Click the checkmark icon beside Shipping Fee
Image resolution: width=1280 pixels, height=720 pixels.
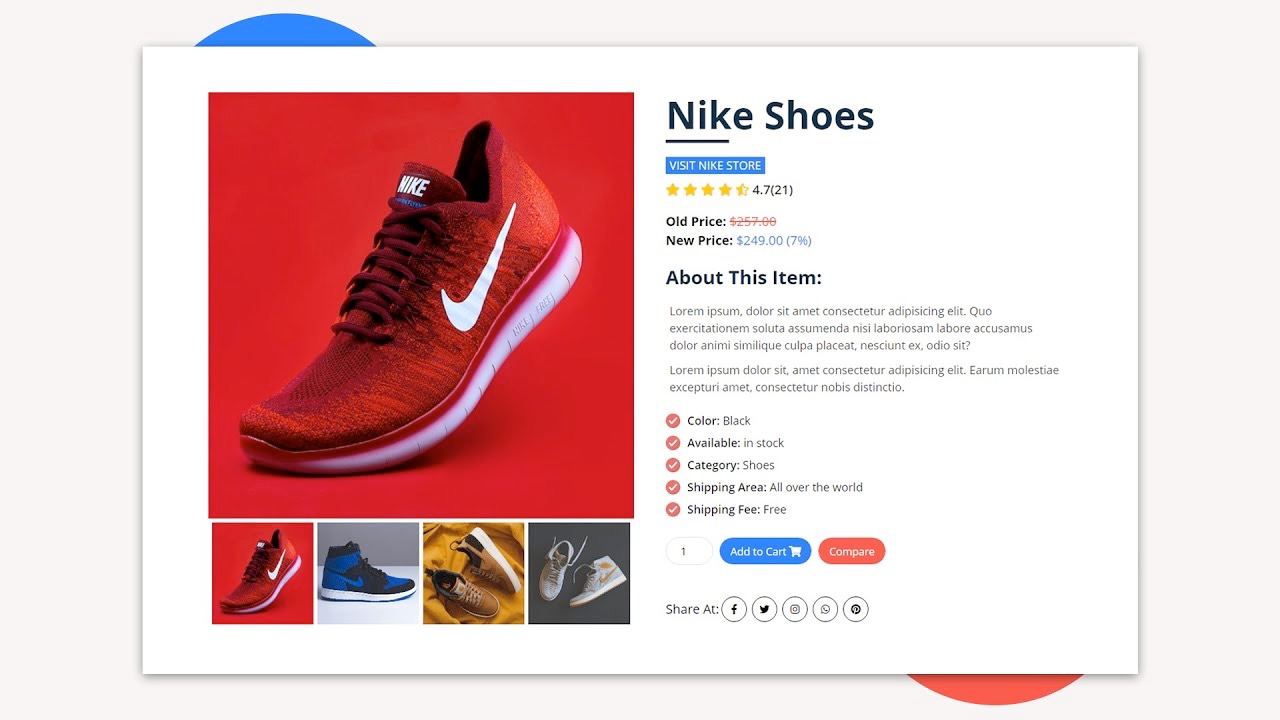pyautogui.click(x=673, y=510)
